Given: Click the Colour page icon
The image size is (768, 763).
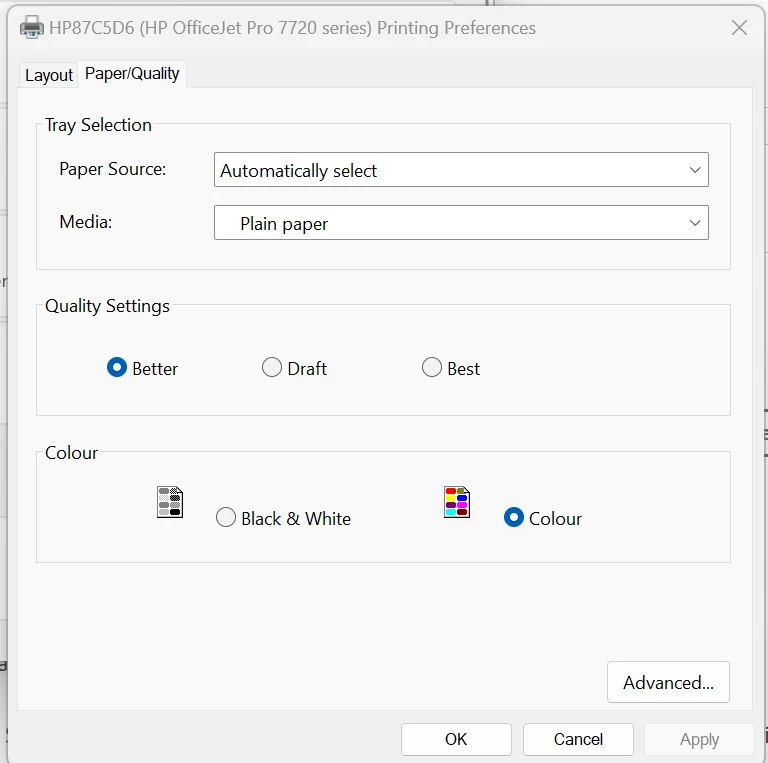Looking at the screenshot, I should point(457,502).
